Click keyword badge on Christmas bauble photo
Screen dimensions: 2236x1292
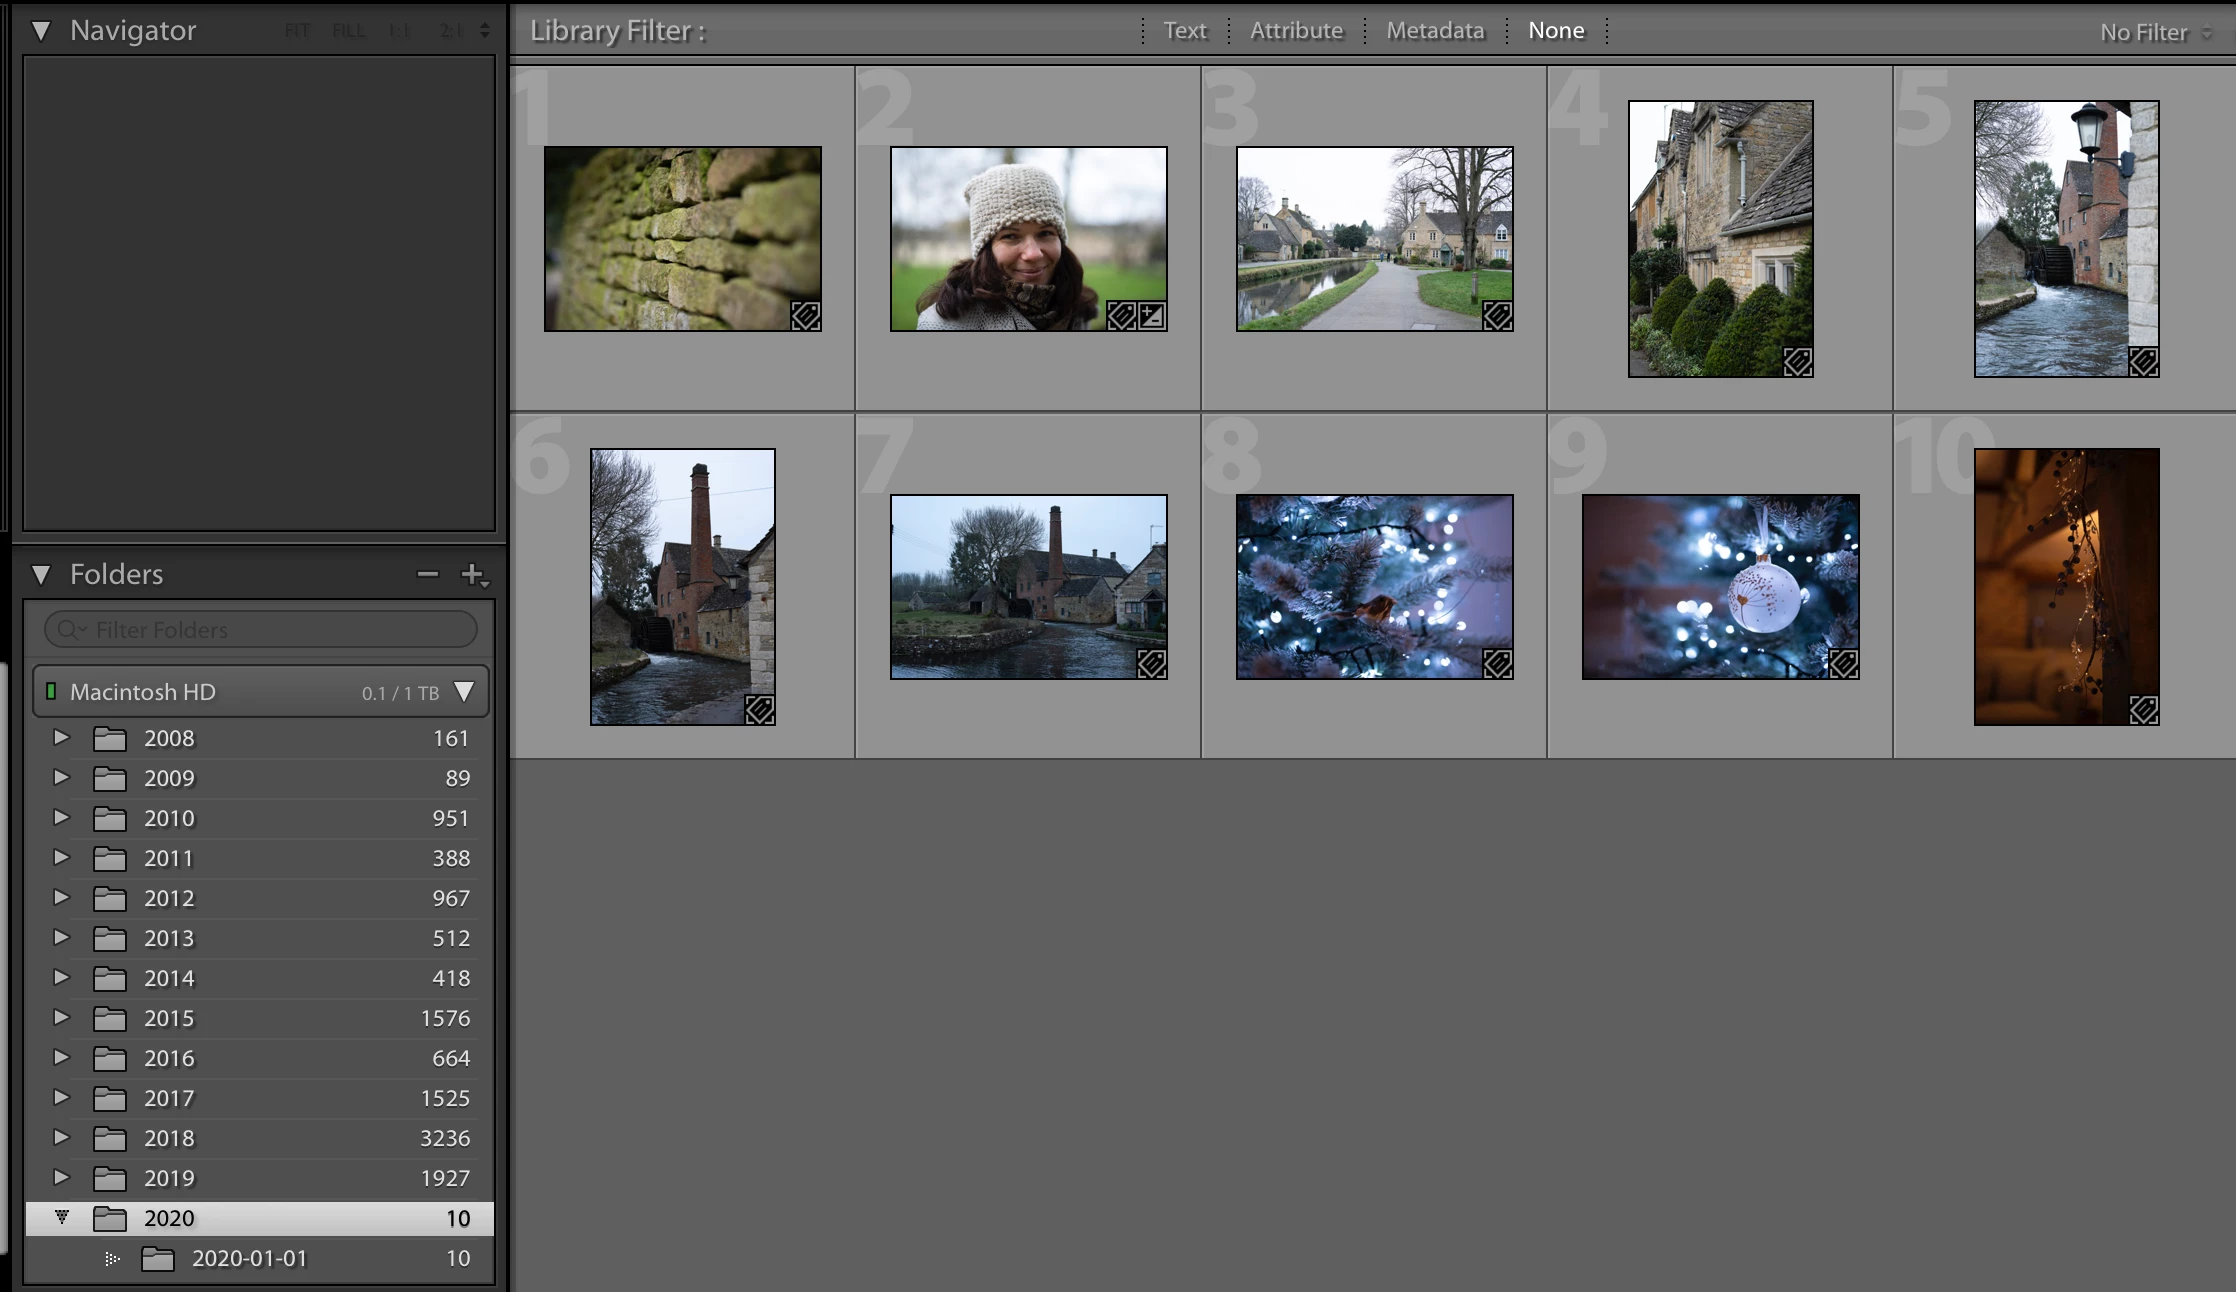click(x=1843, y=663)
